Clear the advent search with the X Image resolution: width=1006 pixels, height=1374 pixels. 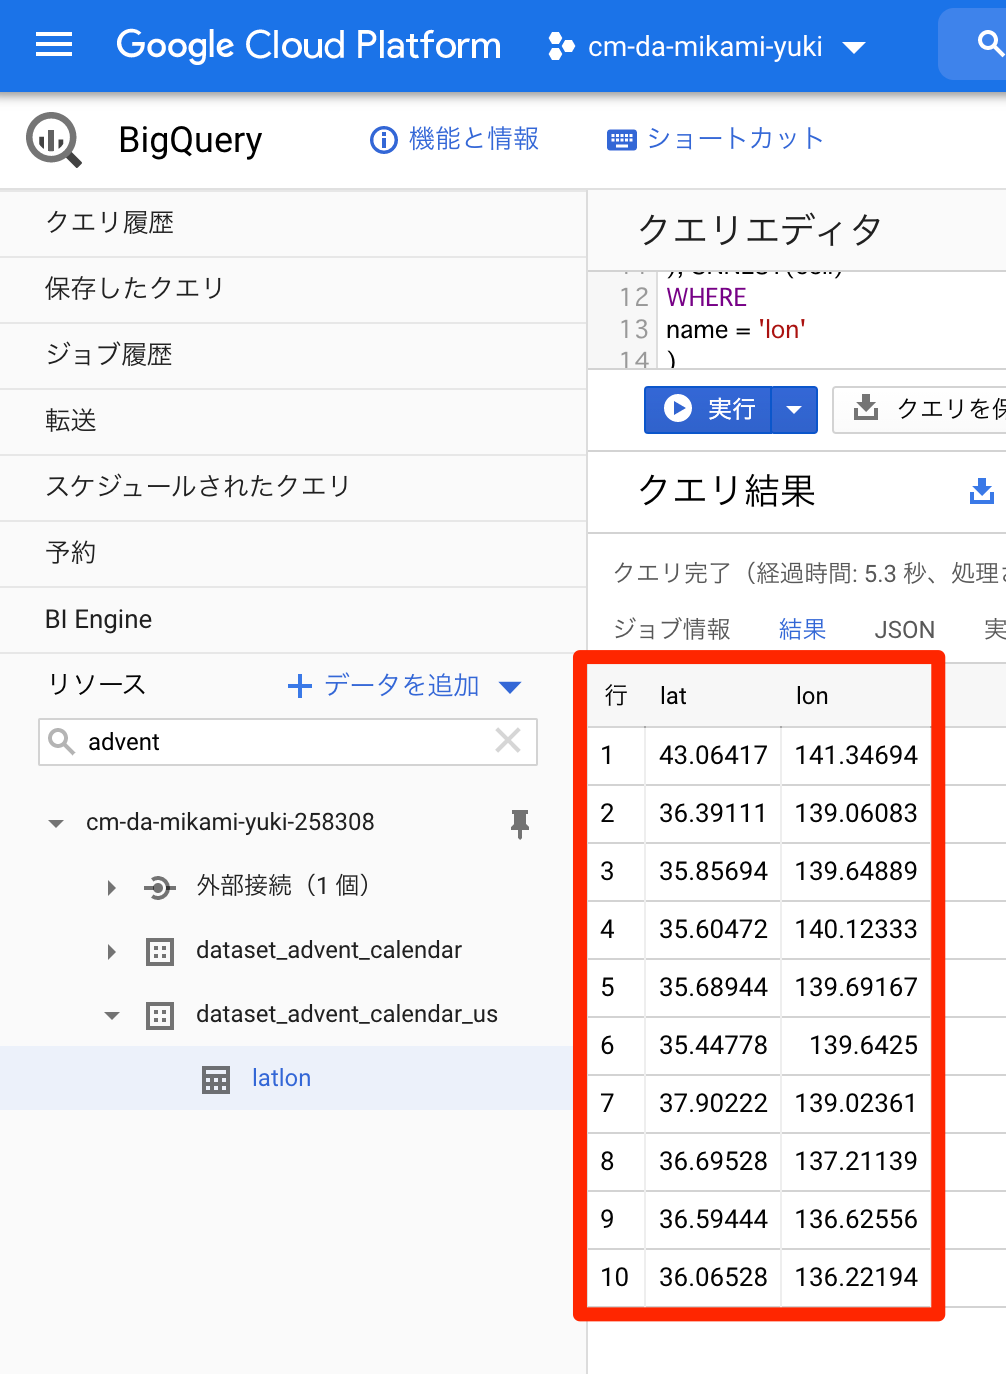[508, 741]
